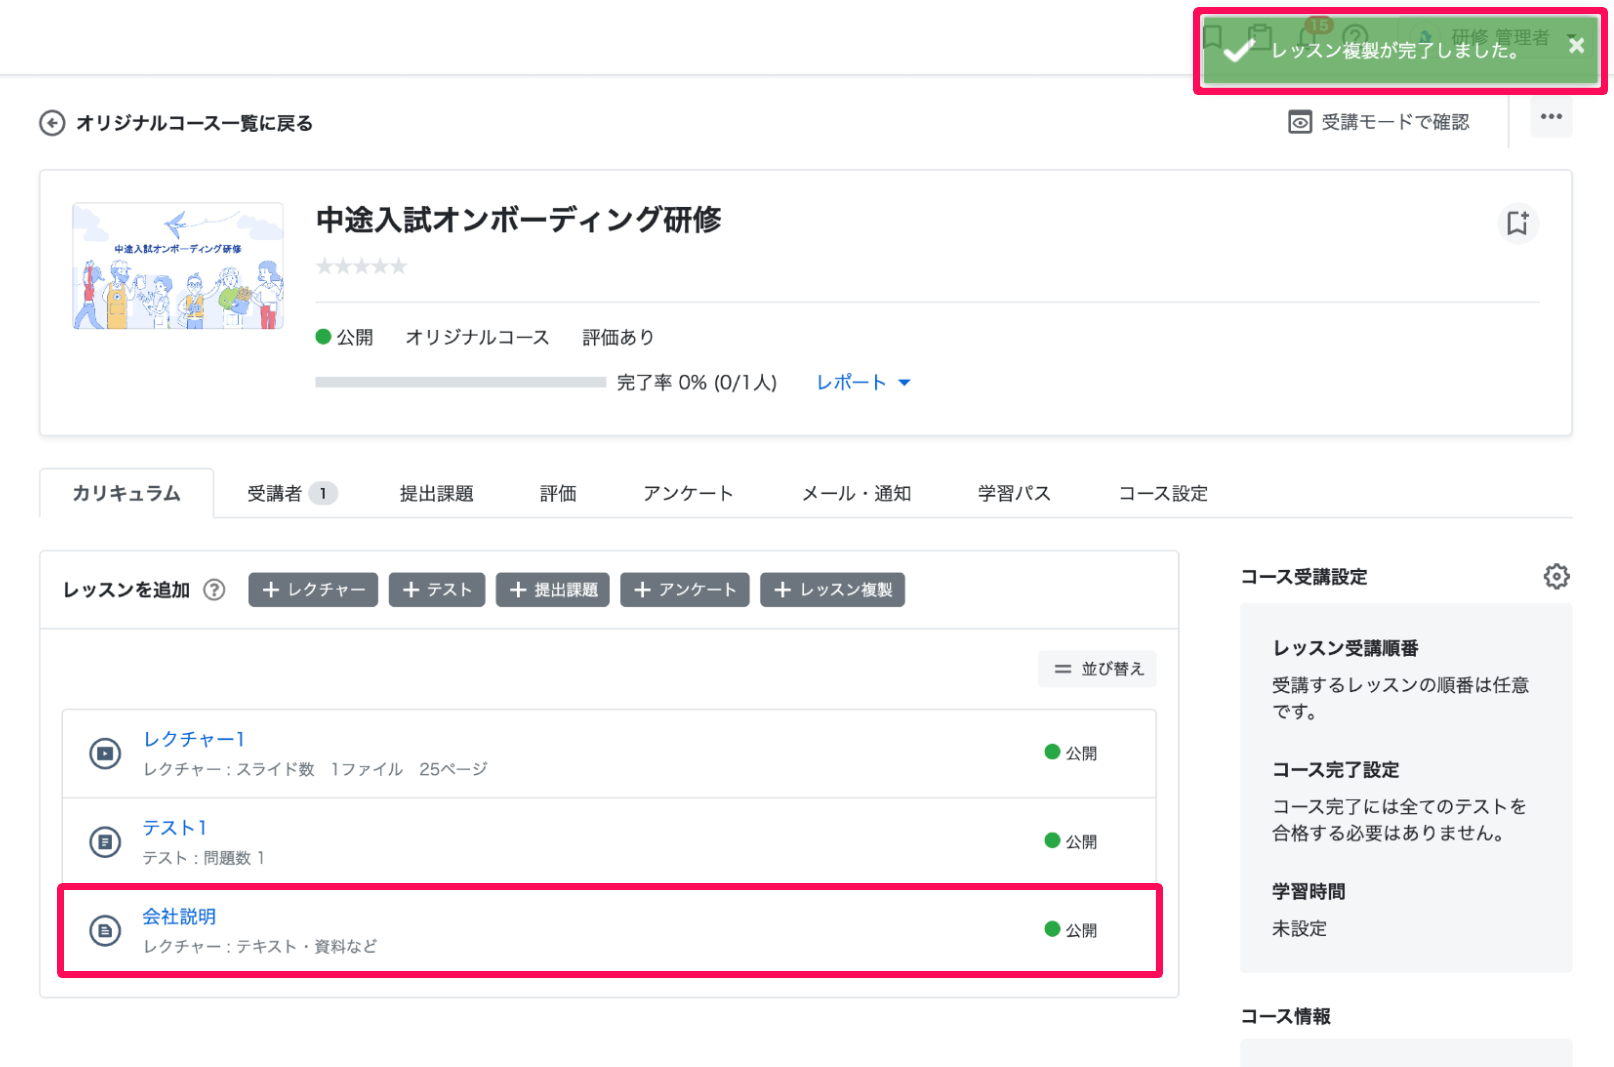Click the 未設定 value
Screen dimensions: 1614x1067
coord(1299,928)
